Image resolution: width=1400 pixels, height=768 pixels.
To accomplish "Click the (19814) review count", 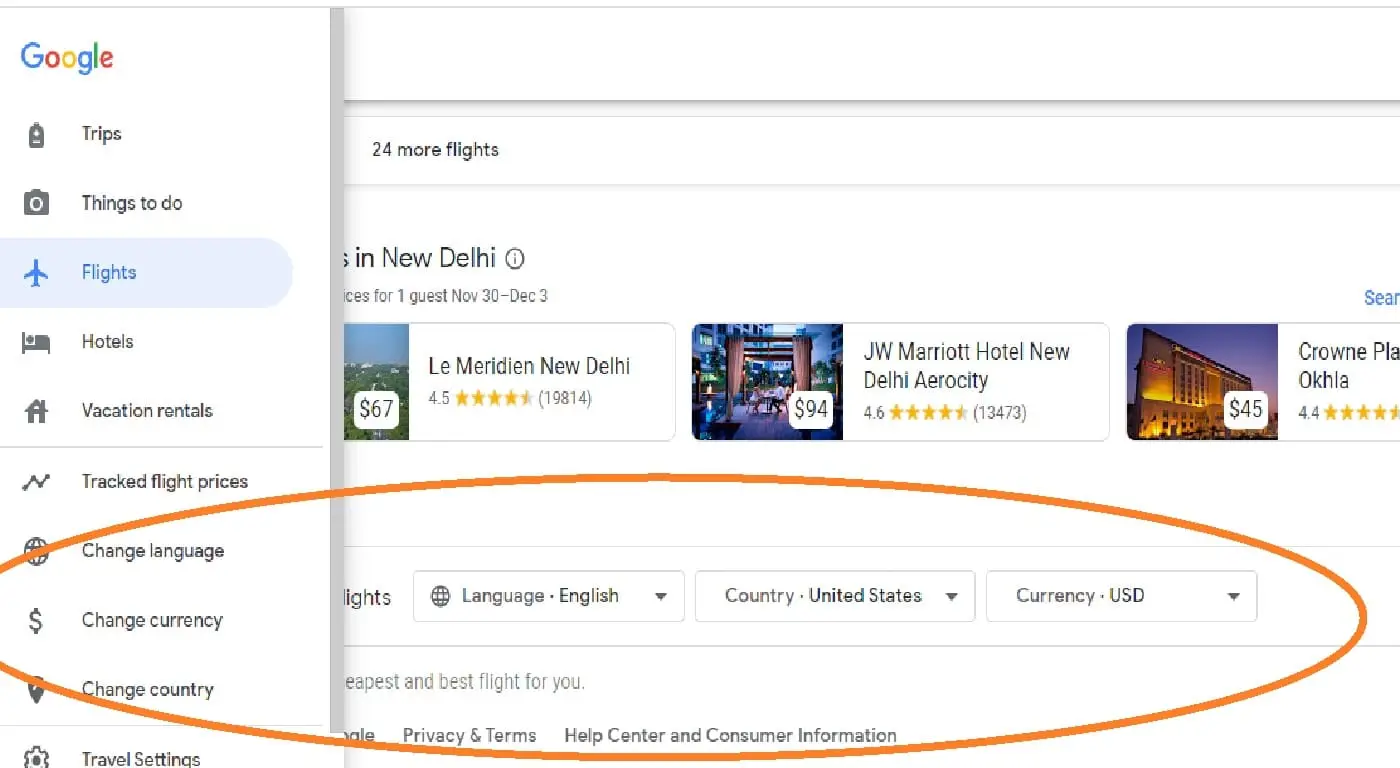I will [x=565, y=399].
